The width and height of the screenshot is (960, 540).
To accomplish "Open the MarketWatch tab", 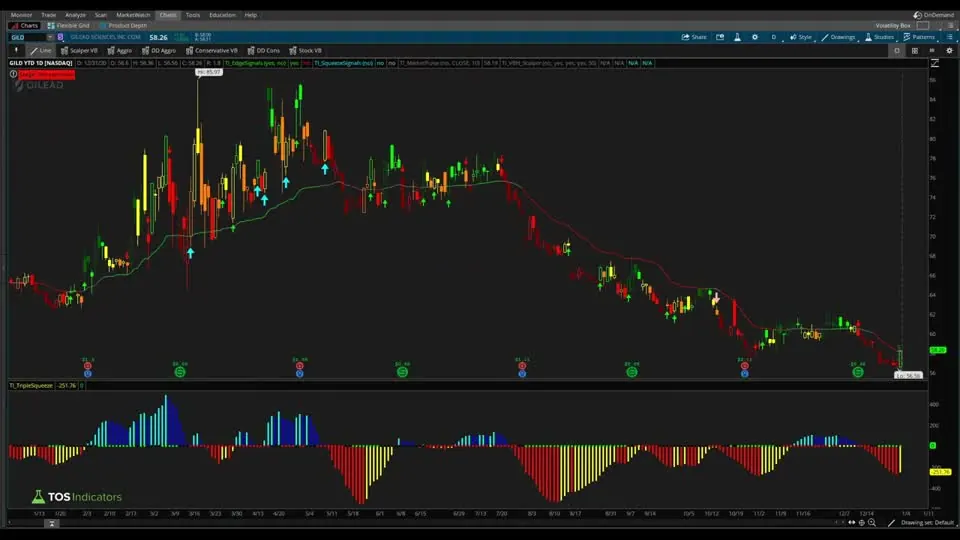I will [133, 15].
